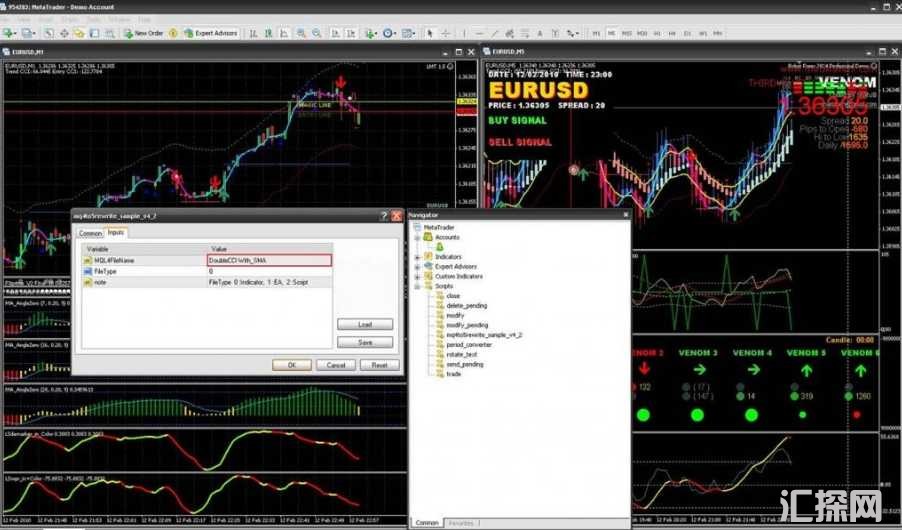Click the new chart icon in toolbar
This screenshot has width=902, height=530.
point(8,33)
